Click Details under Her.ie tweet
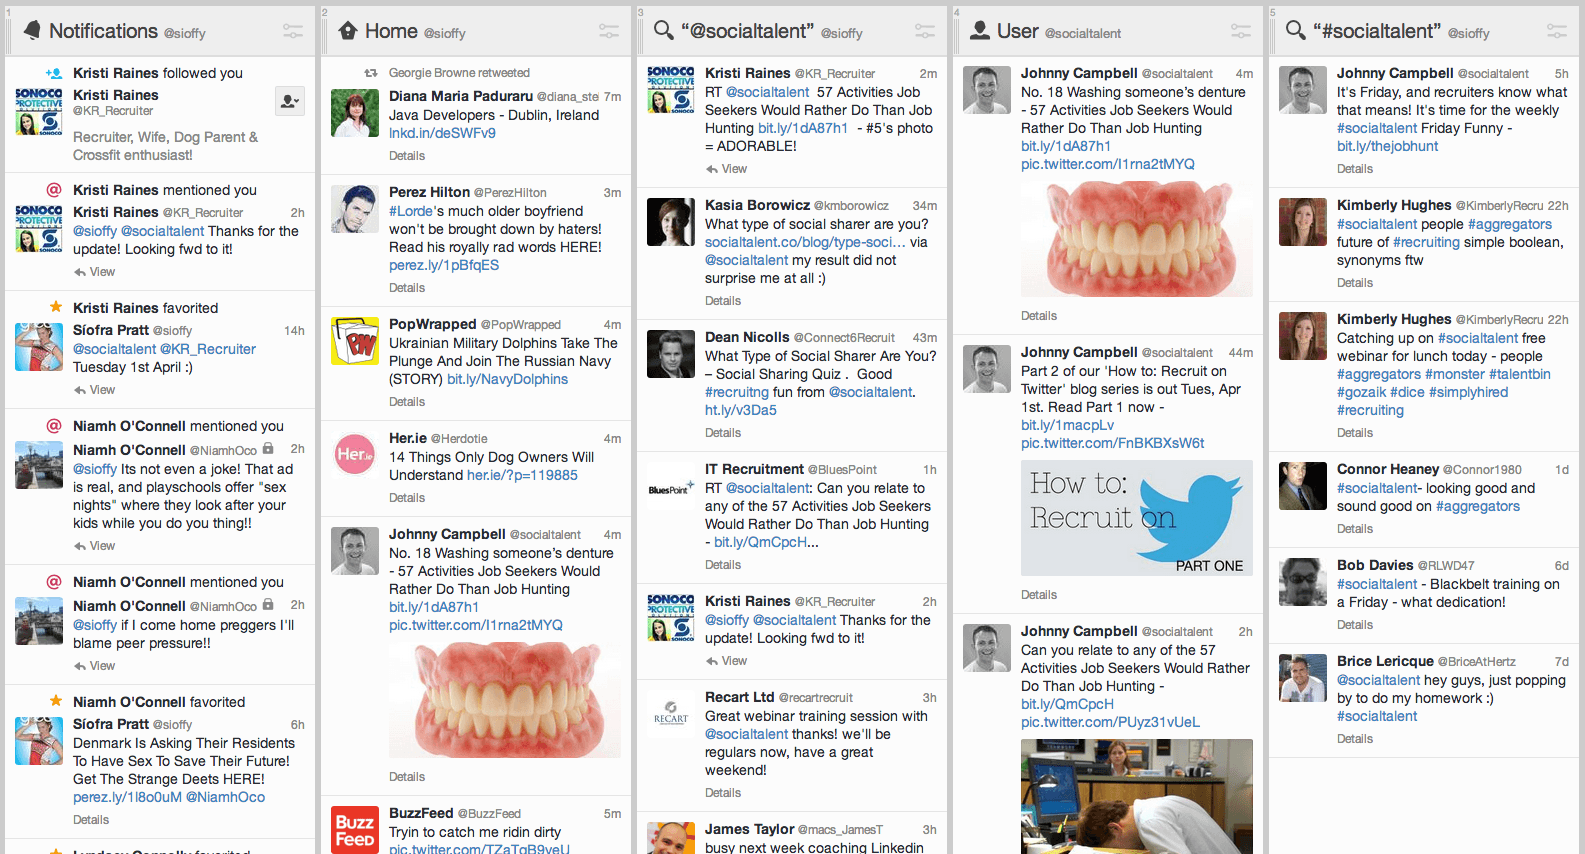The image size is (1585, 854). 407,498
